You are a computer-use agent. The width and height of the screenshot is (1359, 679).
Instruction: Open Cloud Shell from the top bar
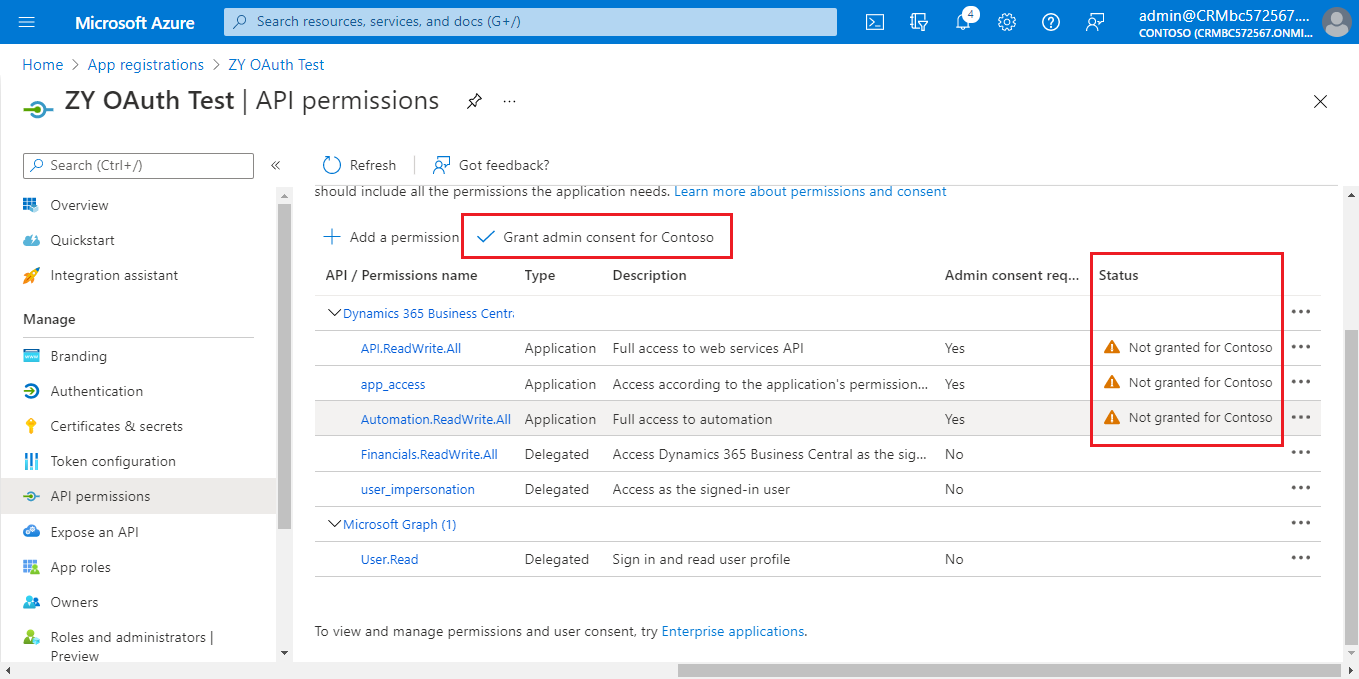tap(874, 21)
